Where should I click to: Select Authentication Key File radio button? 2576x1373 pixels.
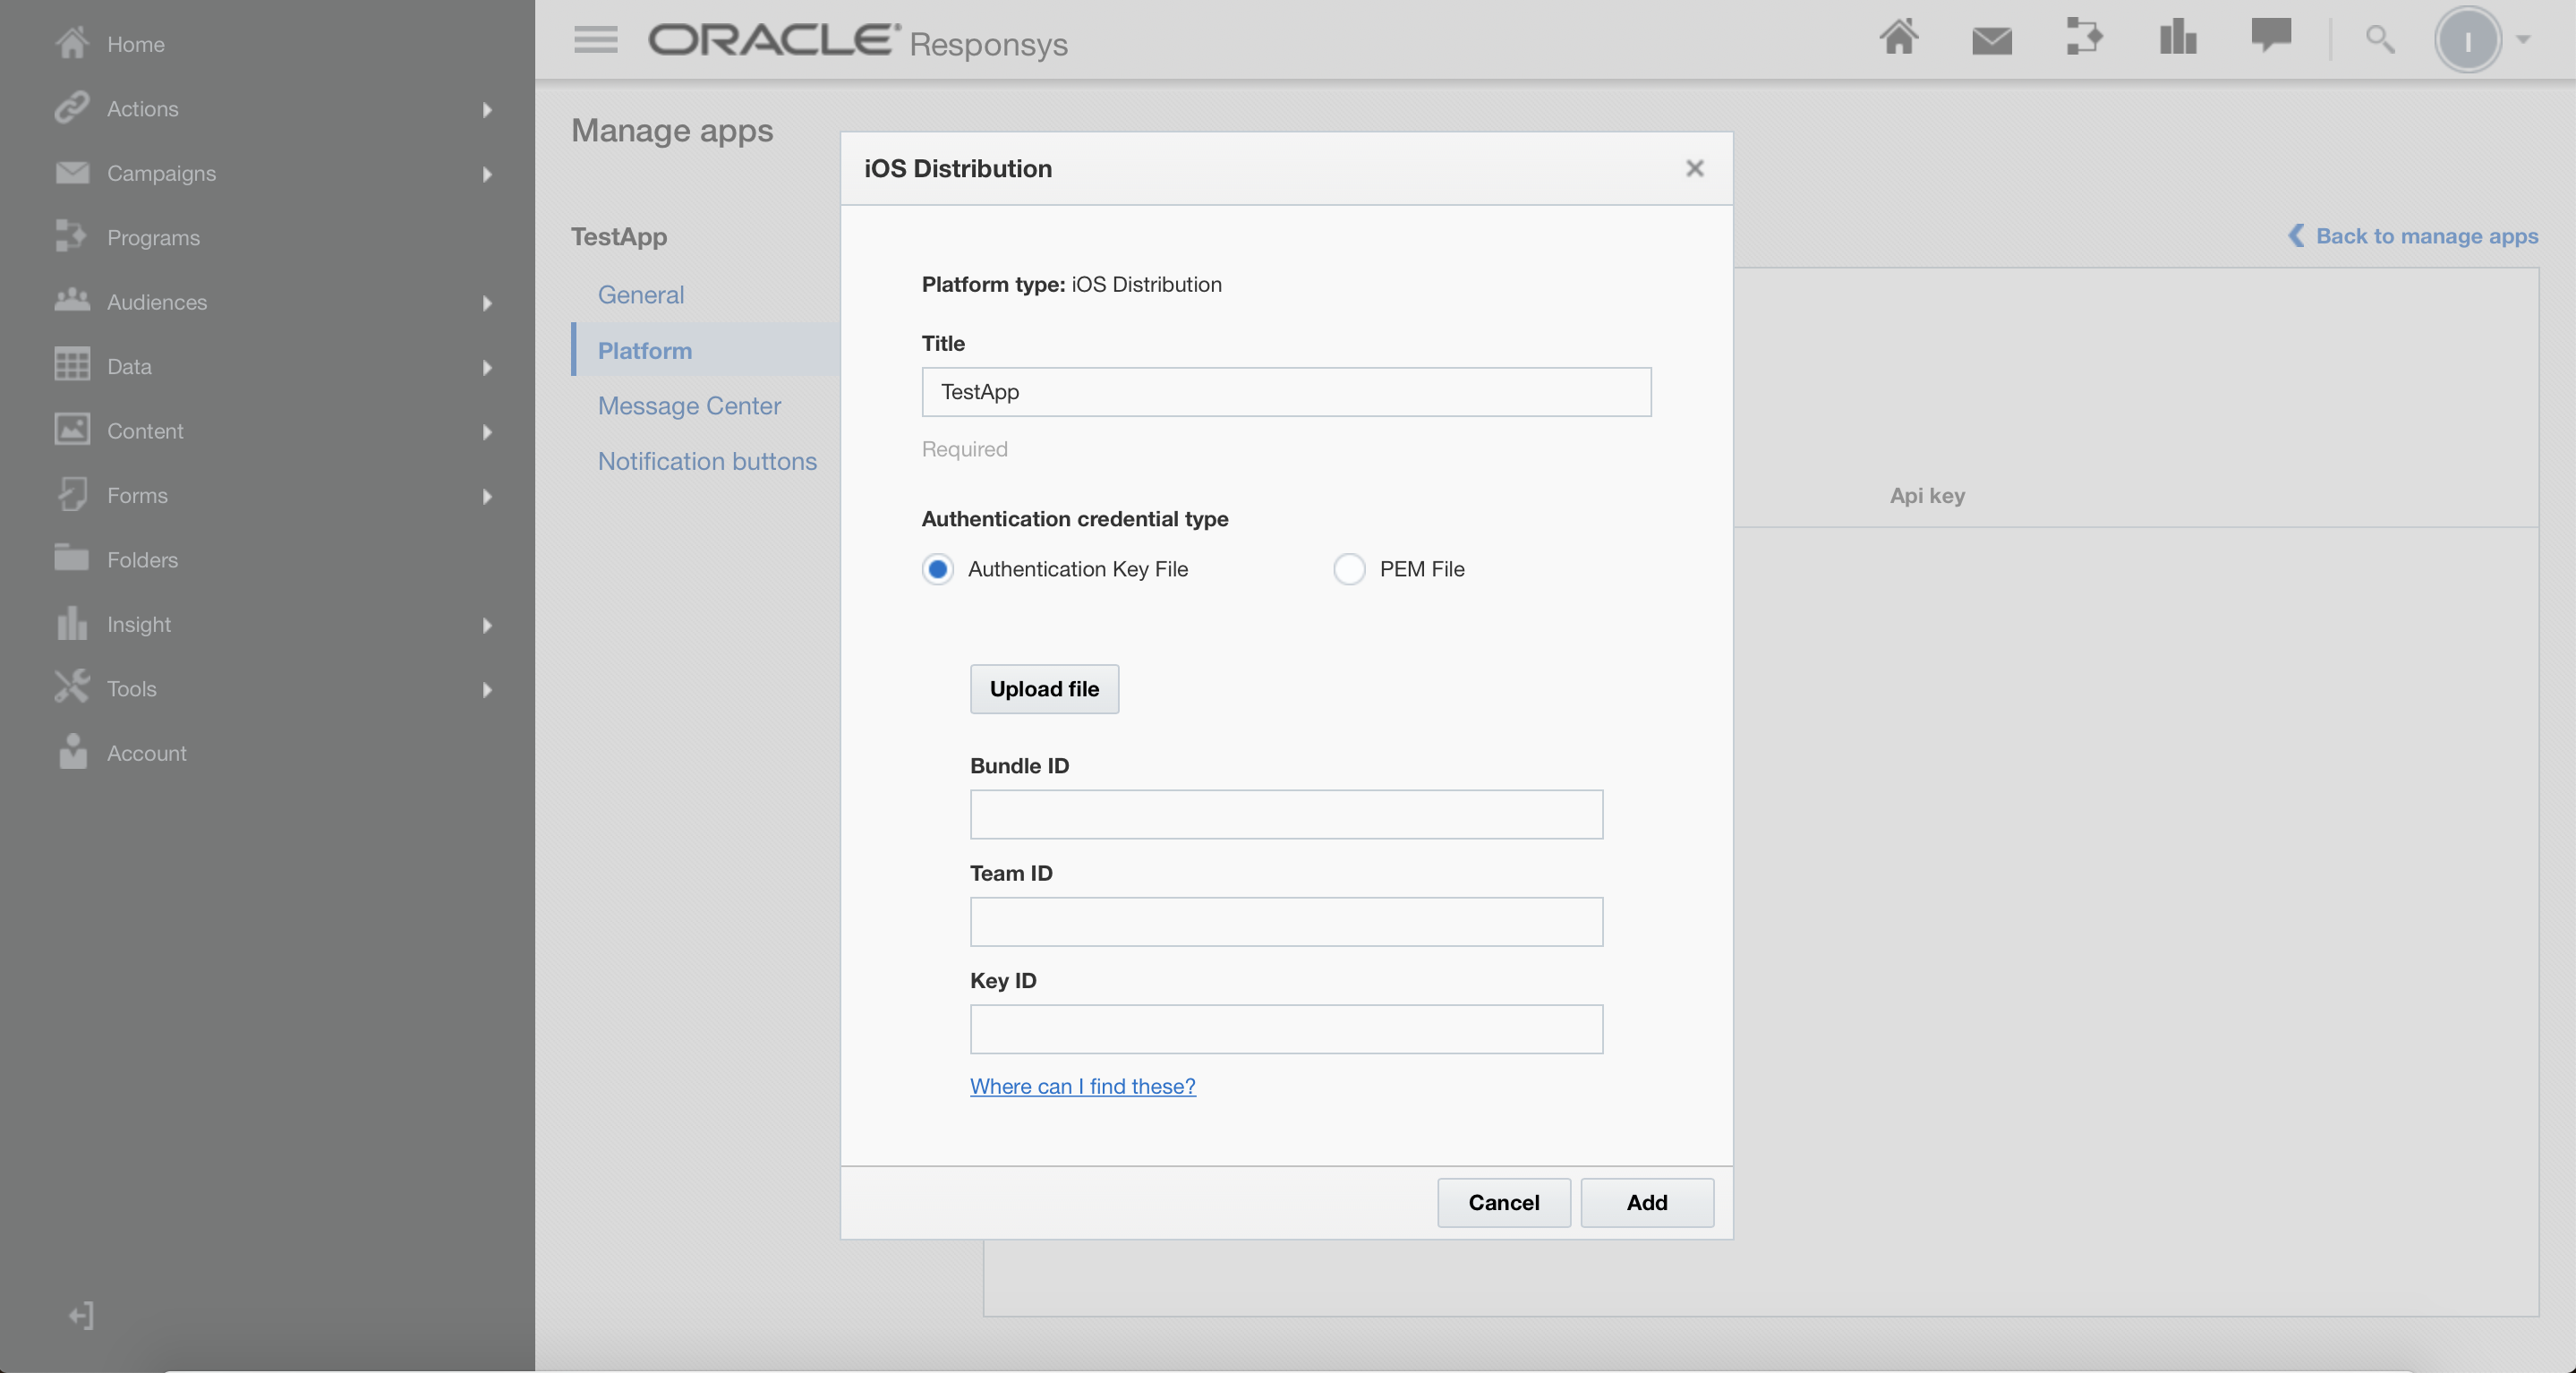point(937,569)
